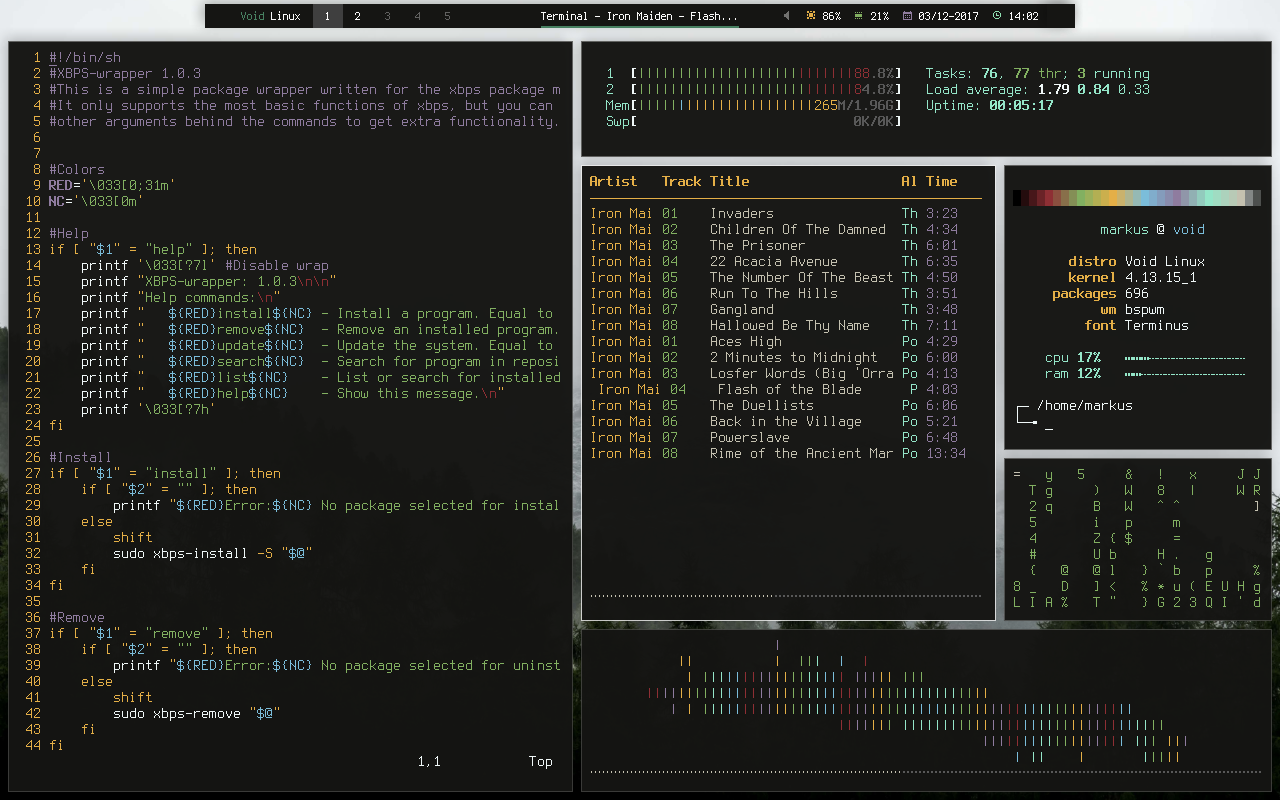Select the playing track Flash of the Blade
This screenshot has height=800, width=1280.
pos(786,389)
